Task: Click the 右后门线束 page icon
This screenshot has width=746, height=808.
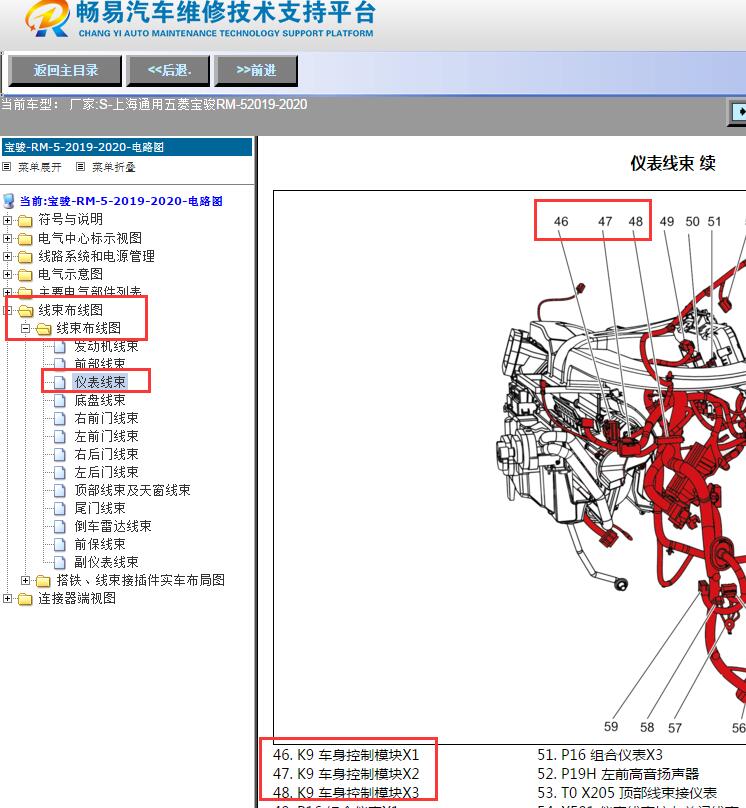Action: (60, 454)
